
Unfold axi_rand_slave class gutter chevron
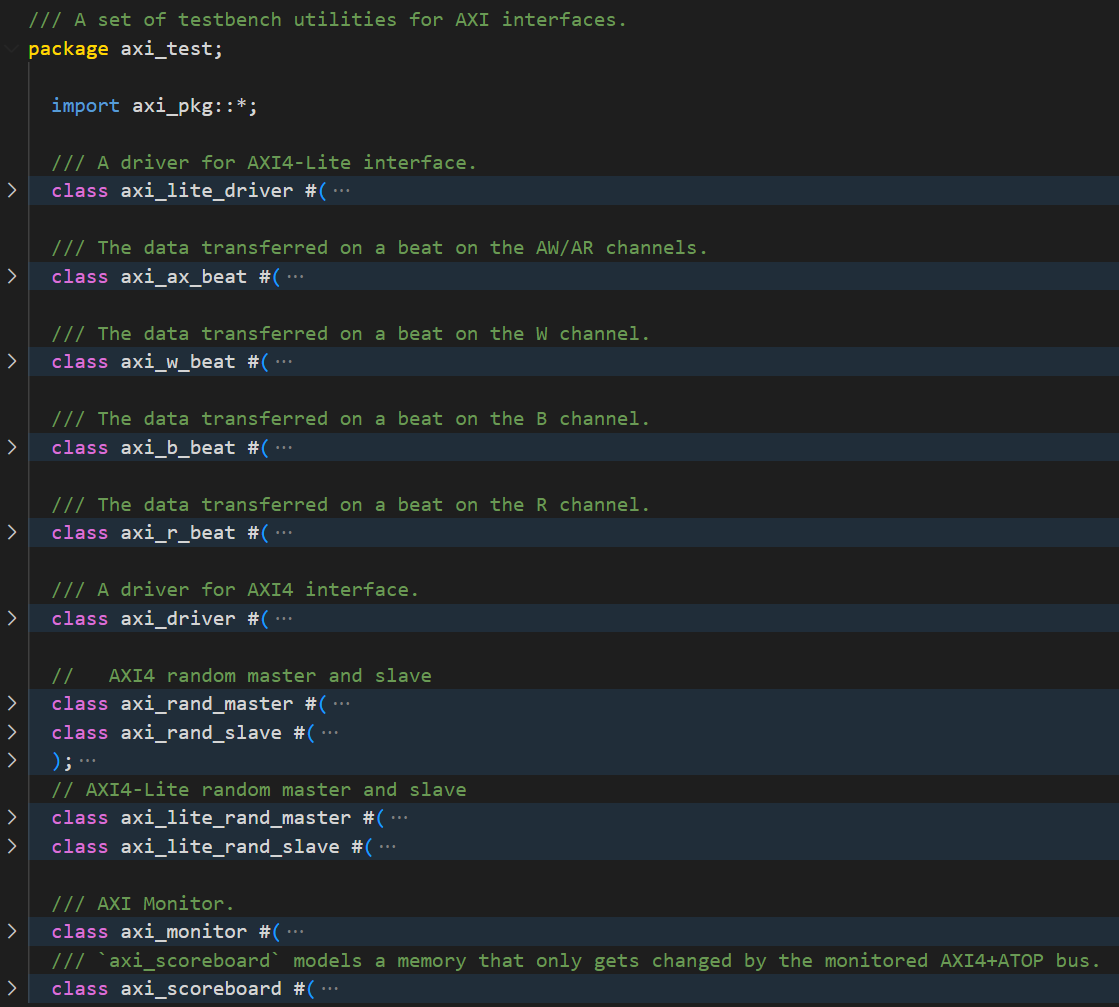pos(12,732)
